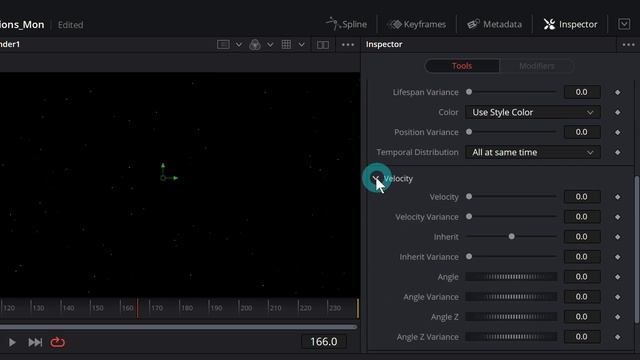Click the Velocity Variance value field
Screen dimensions: 640x360
tap(582, 217)
